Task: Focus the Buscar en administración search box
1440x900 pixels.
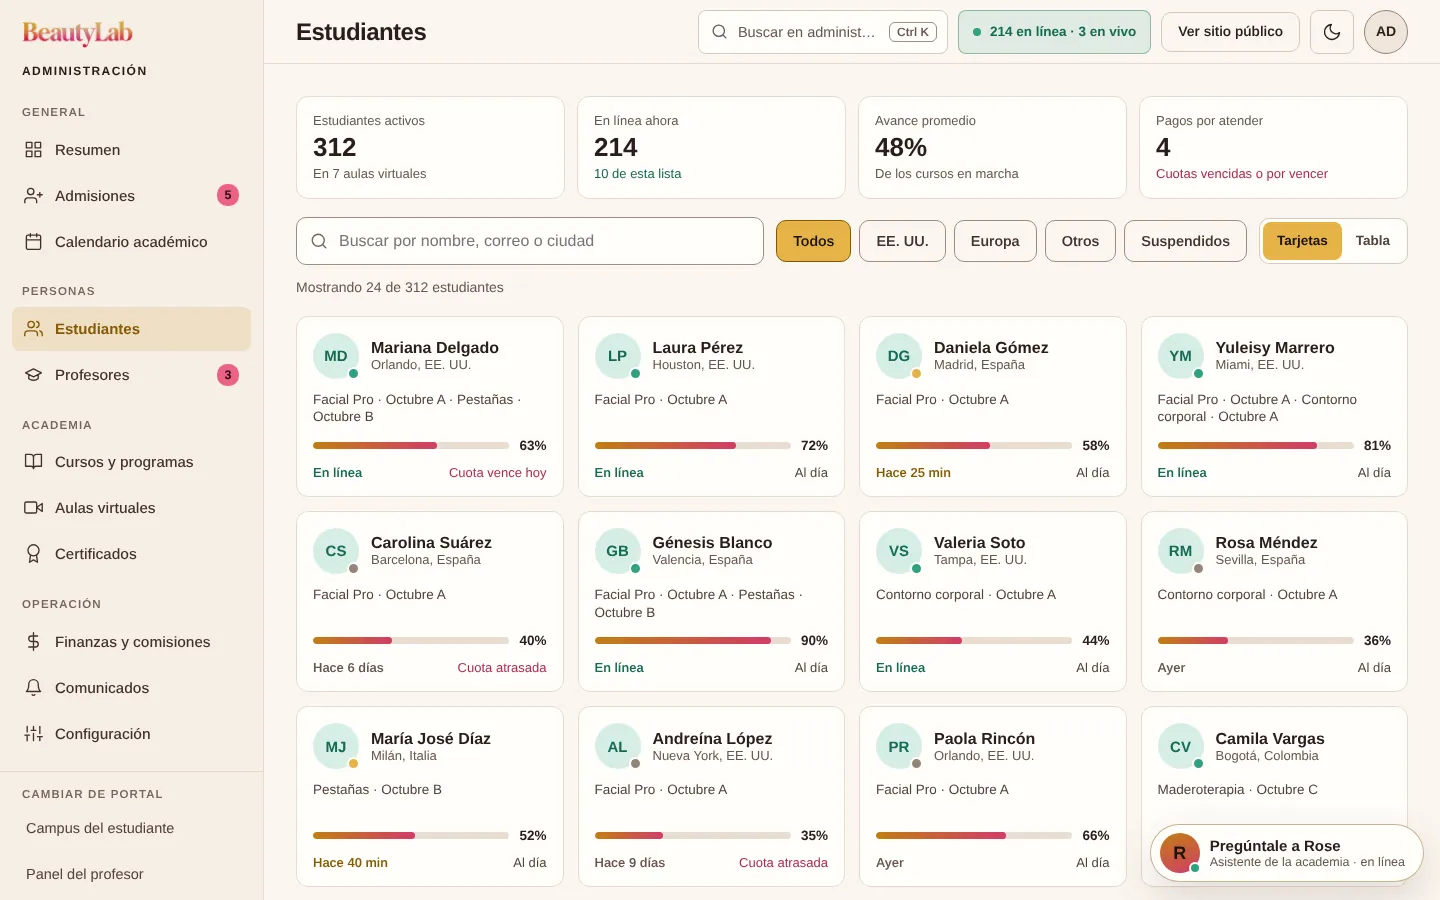Action: pyautogui.click(x=823, y=32)
